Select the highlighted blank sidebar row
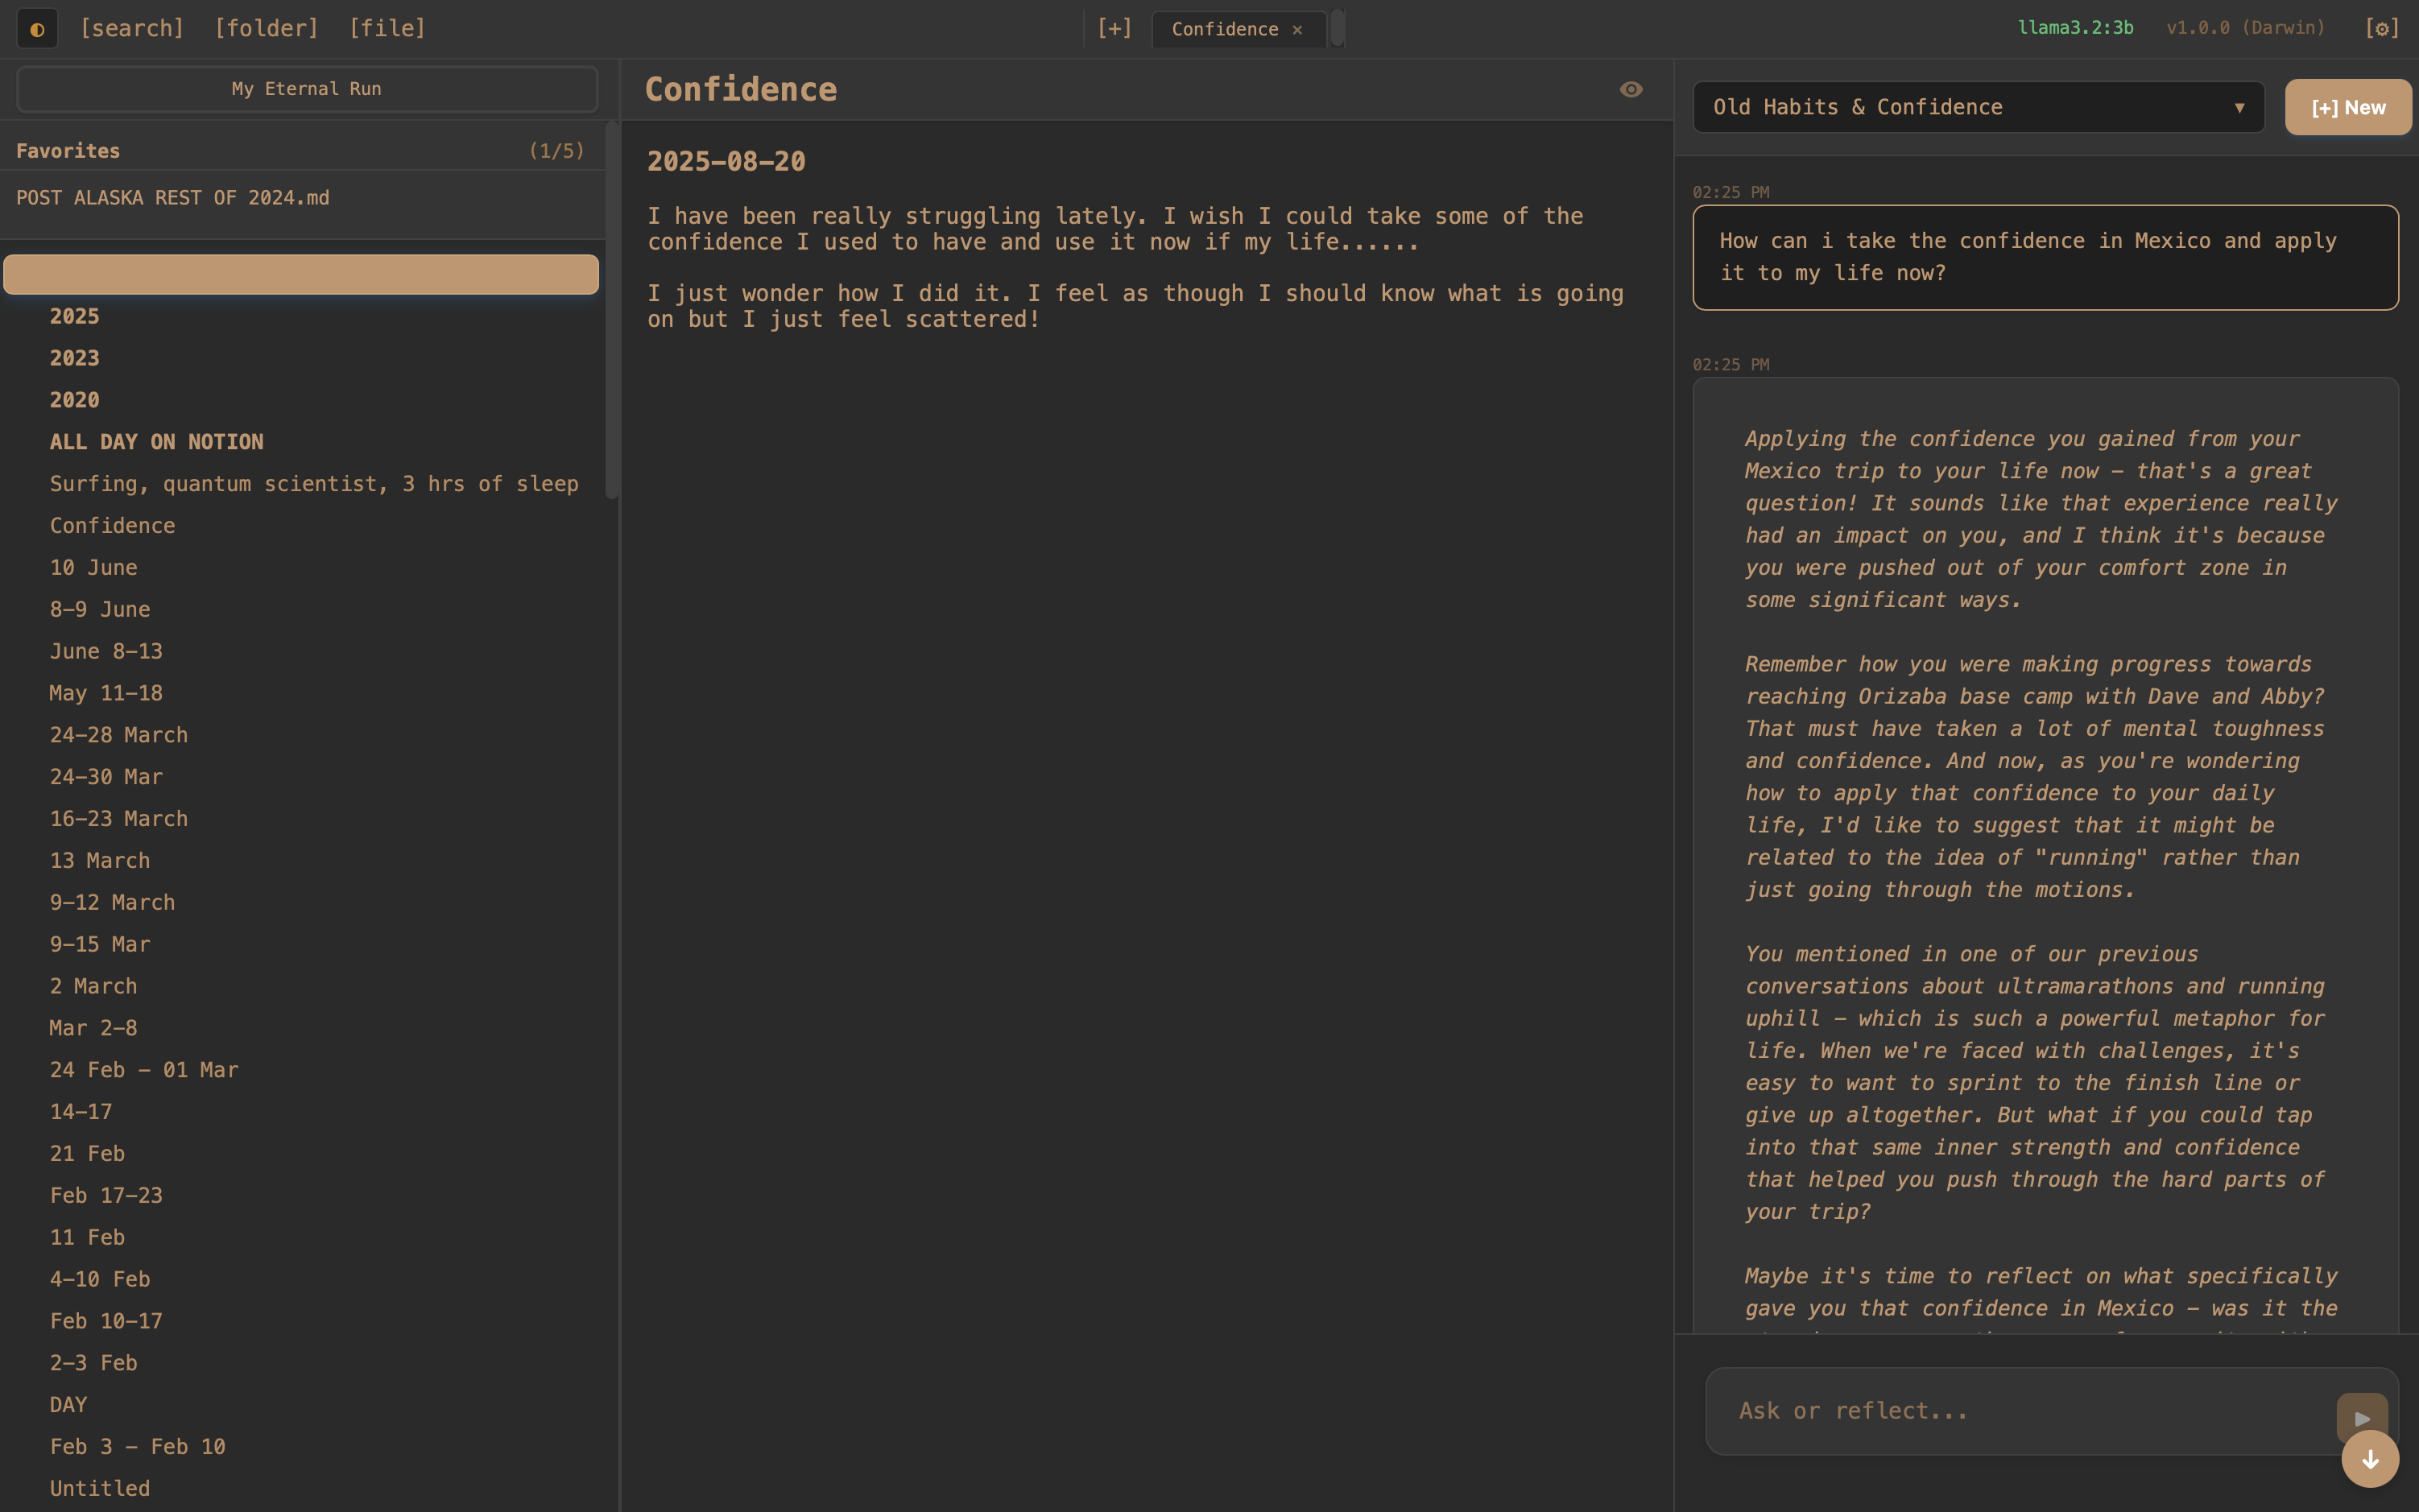 (301, 275)
